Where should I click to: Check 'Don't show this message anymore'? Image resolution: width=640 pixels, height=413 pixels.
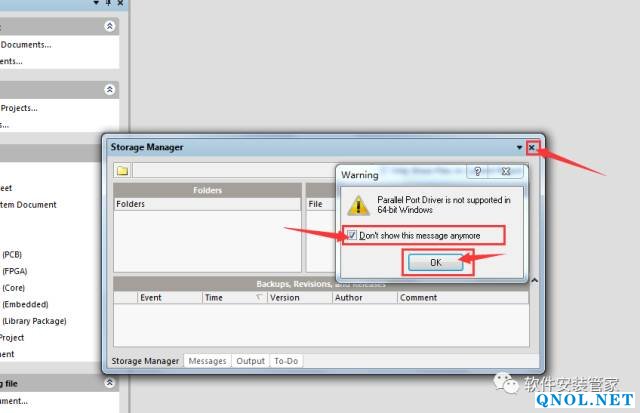coord(351,235)
